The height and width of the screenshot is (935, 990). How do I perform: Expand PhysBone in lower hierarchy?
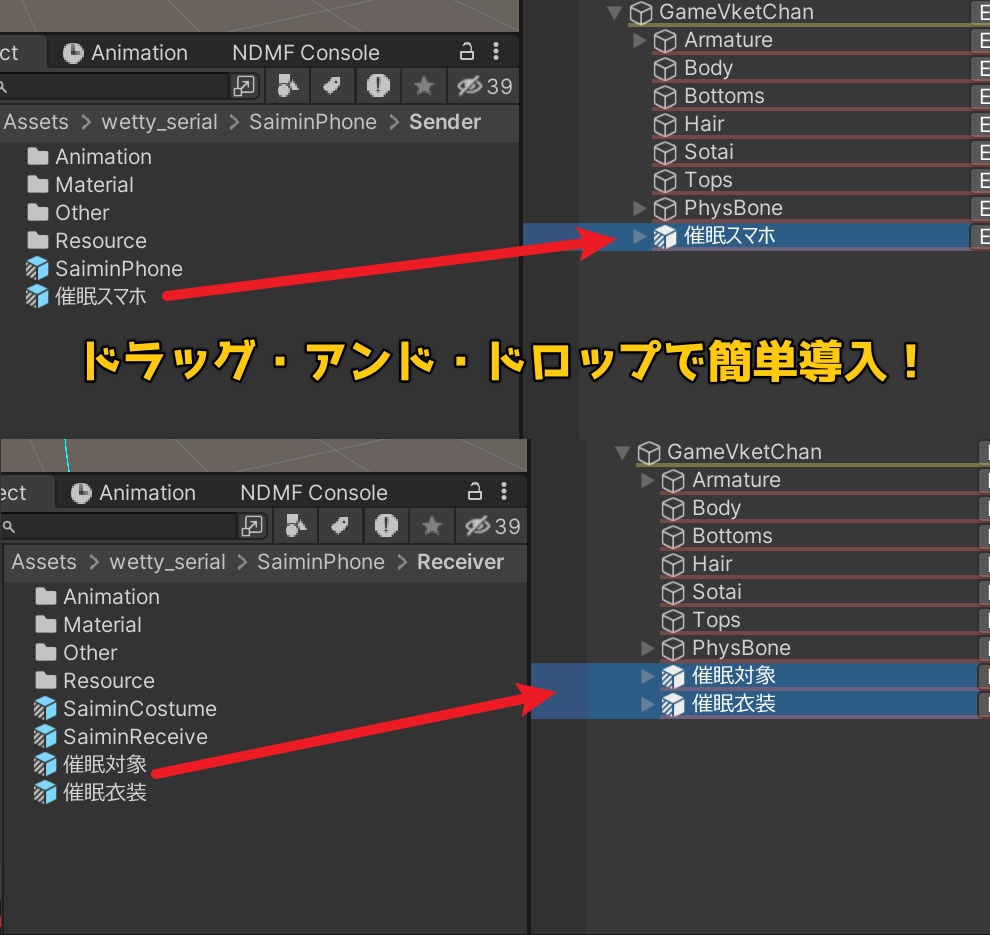pyautogui.click(x=647, y=648)
